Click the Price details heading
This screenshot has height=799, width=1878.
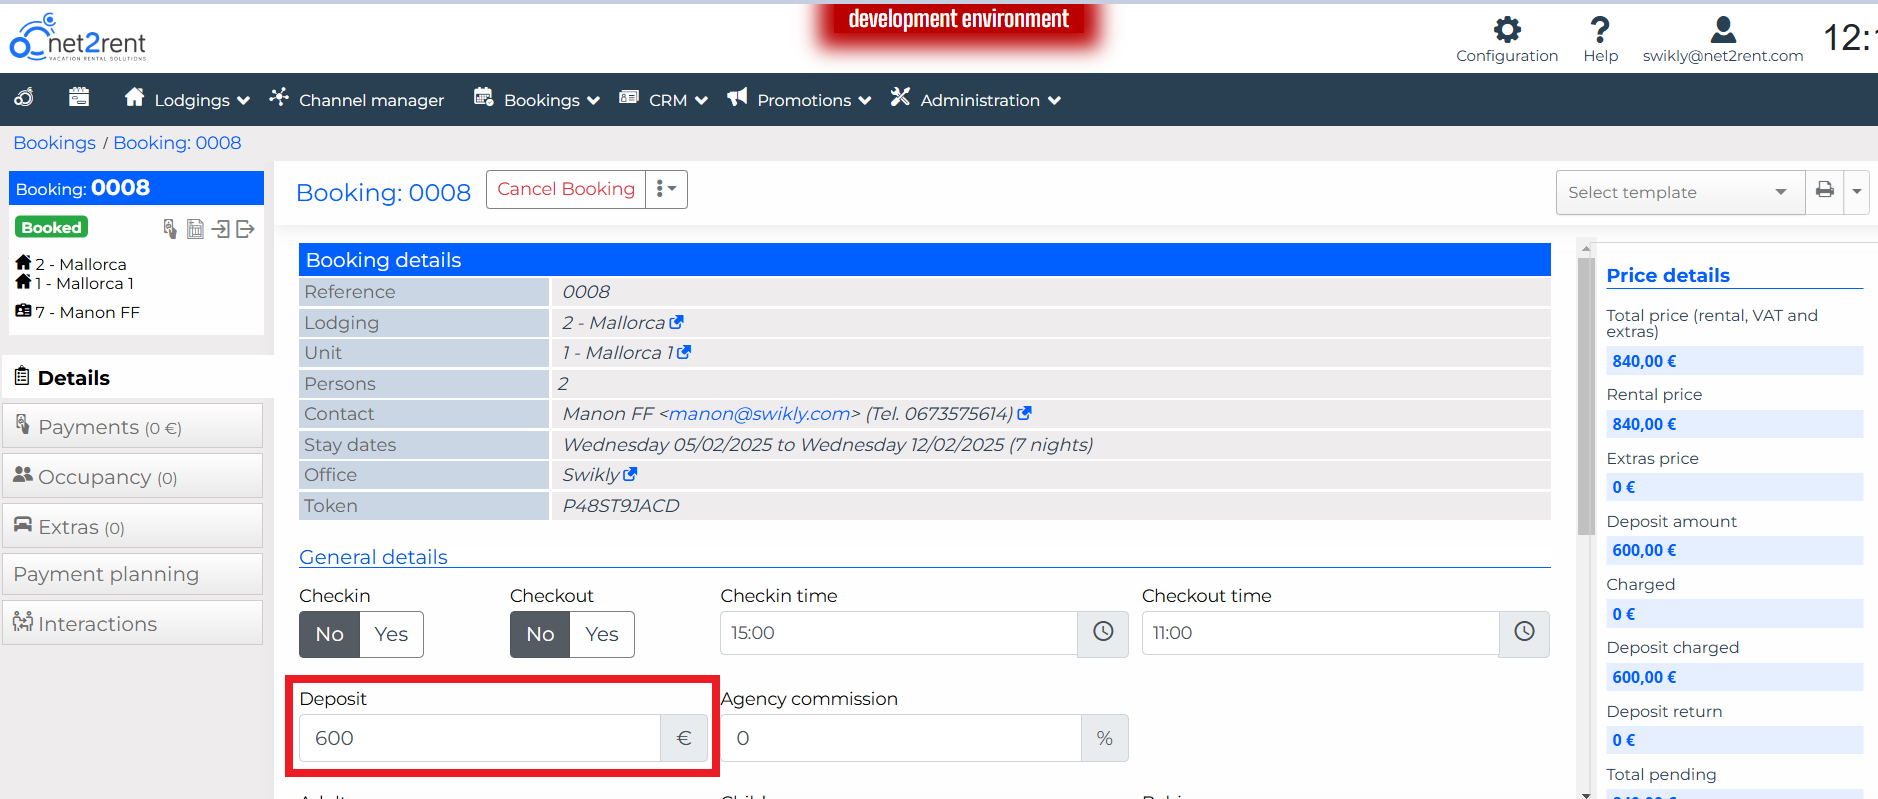(x=1668, y=275)
